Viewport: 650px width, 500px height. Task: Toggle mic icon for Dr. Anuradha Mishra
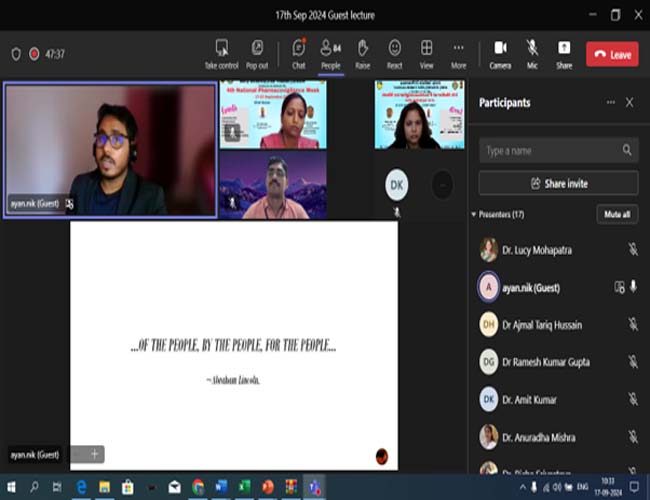tap(633, 436)
